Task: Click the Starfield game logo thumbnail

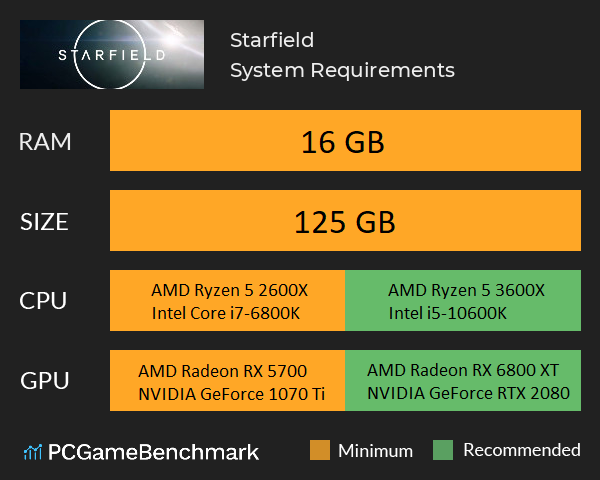Action: click(111, 55)
